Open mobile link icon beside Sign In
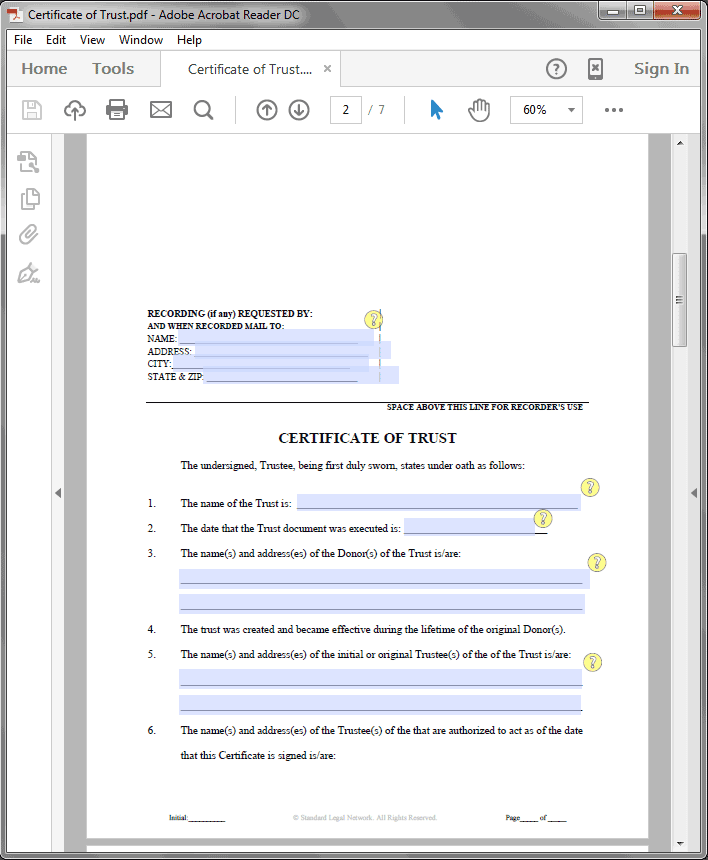This screenshot has width=708, height=860. pos(596,69)
